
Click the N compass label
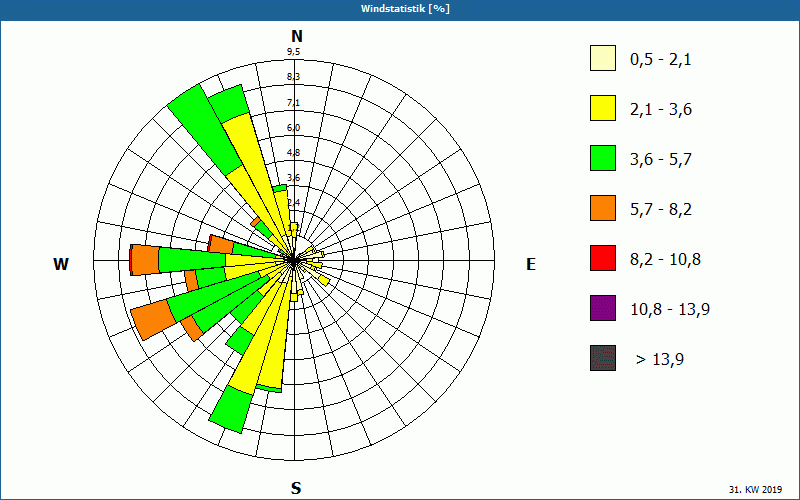297,36
